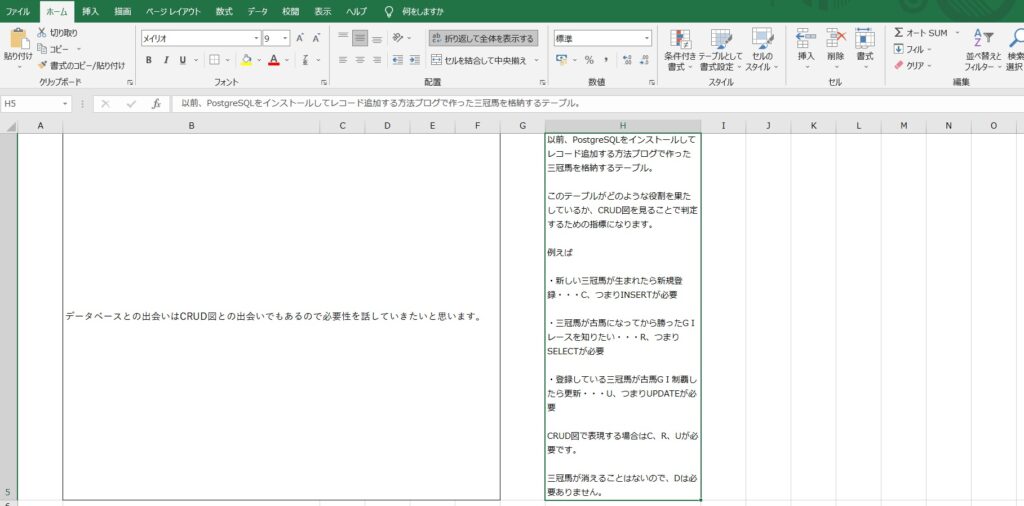The height and width of the screenshot is (506, 1024).
Task: Click the text orientation icon
Action: [397, 39]
